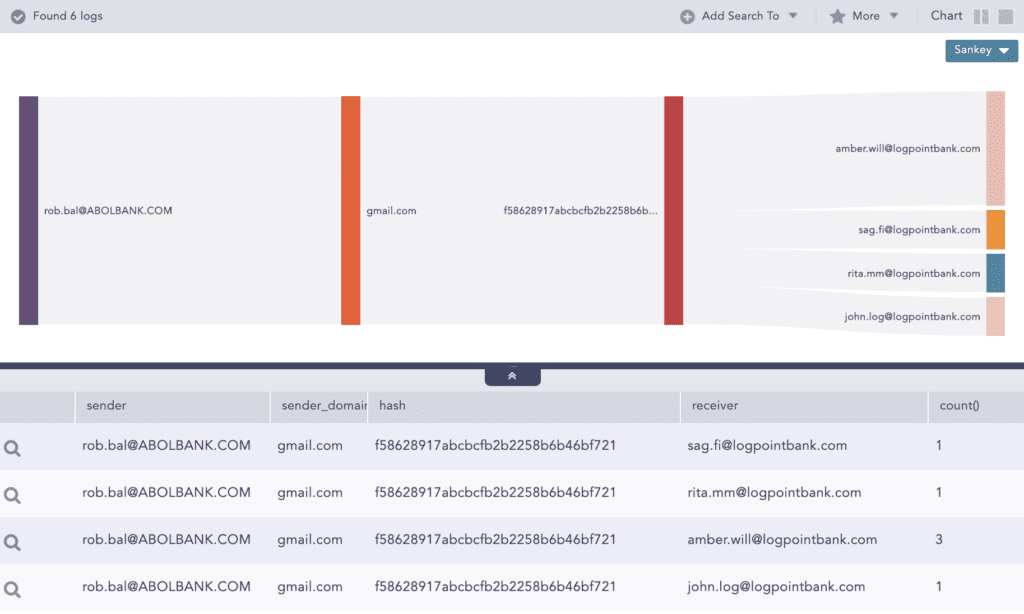Expand the Add Search To dropdown arrow
Screen dimensions: 1024x614
pyautogui.click(x=793, y=16)
